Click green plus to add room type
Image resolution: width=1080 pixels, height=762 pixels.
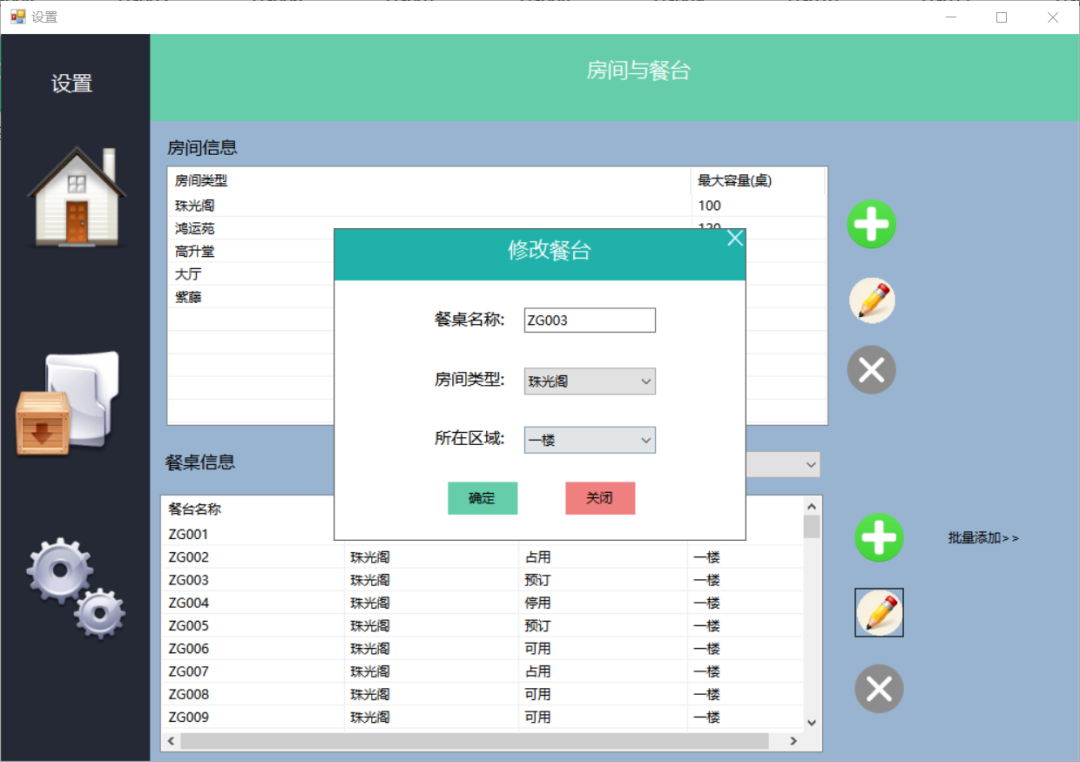[x=871, y=224]
